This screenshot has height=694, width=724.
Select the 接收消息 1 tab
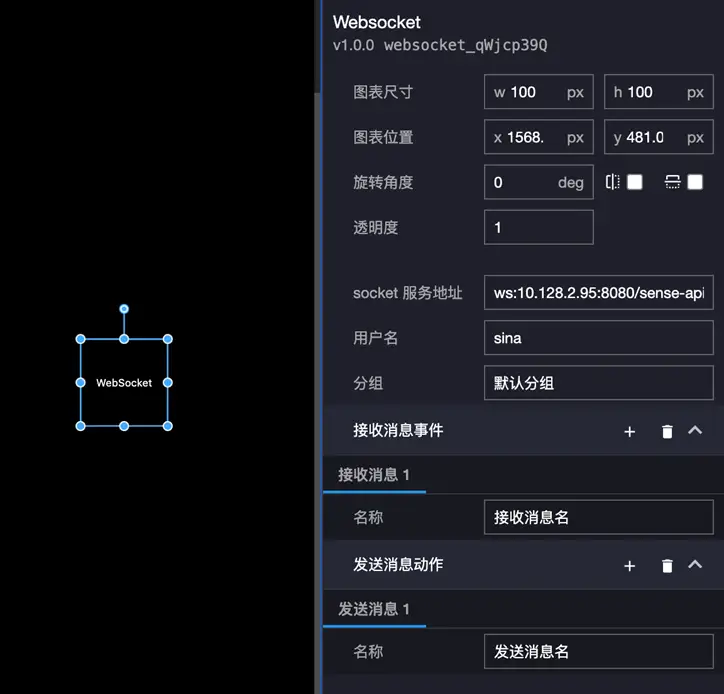click(374, 475)
